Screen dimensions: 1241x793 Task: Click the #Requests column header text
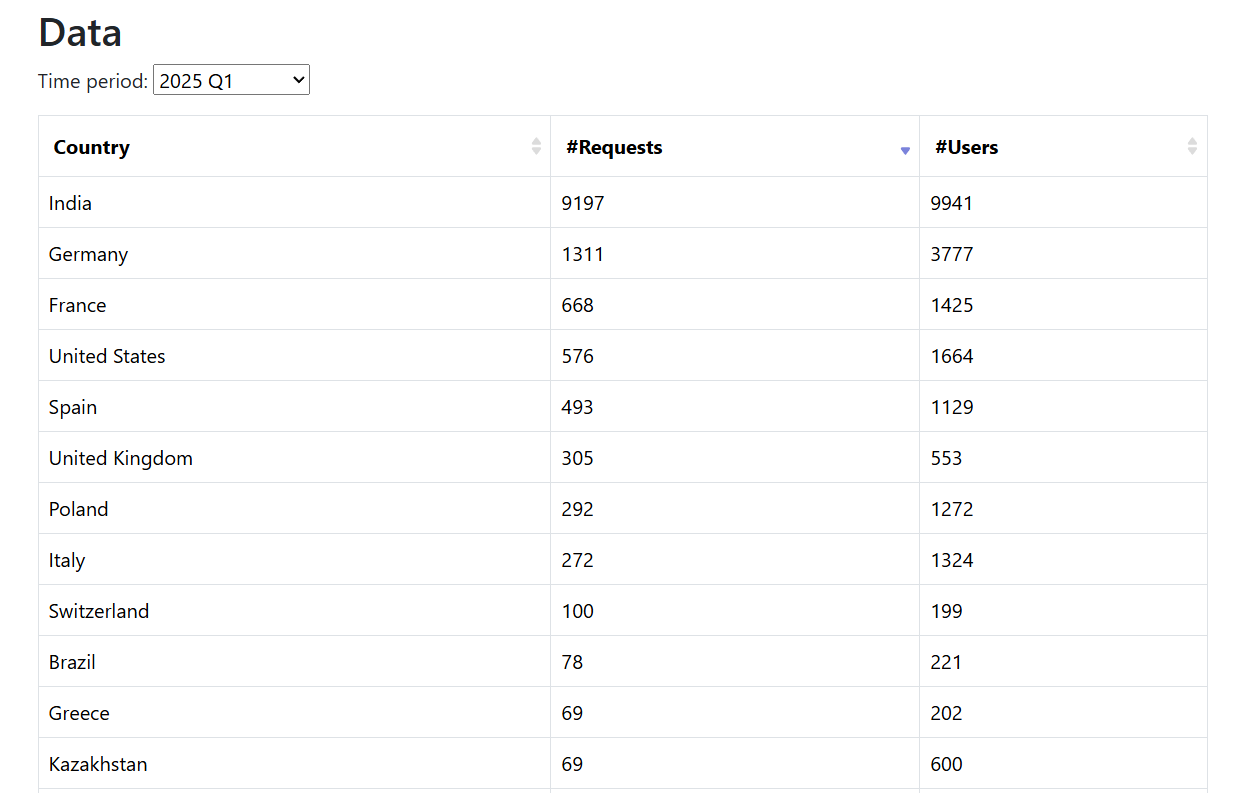pos(614,148)
